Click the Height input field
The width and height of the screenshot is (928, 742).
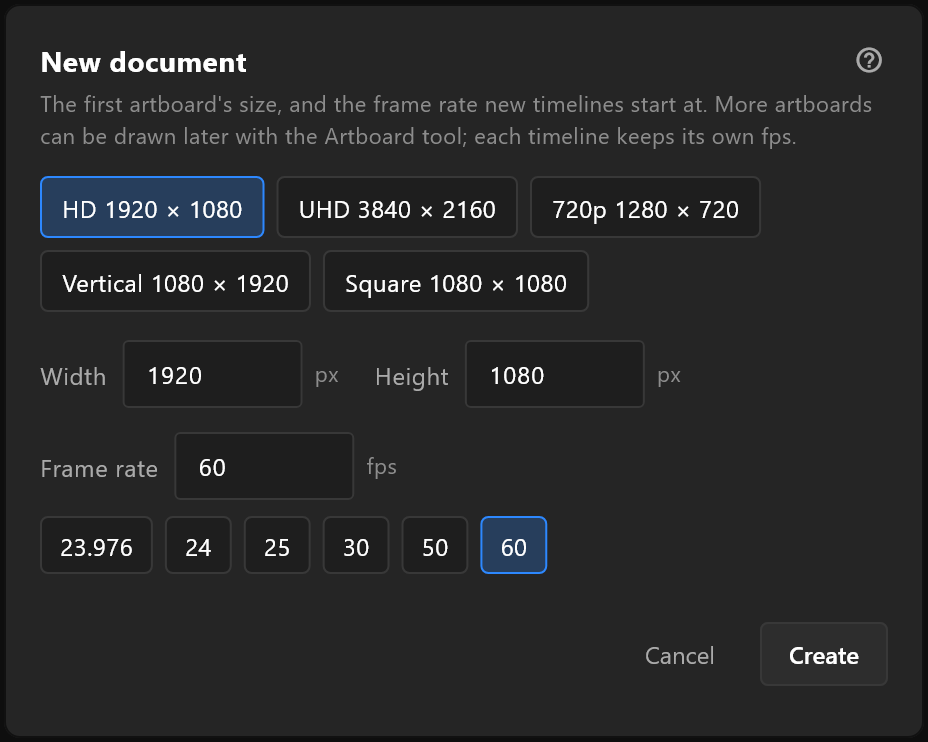click(555, 374)
